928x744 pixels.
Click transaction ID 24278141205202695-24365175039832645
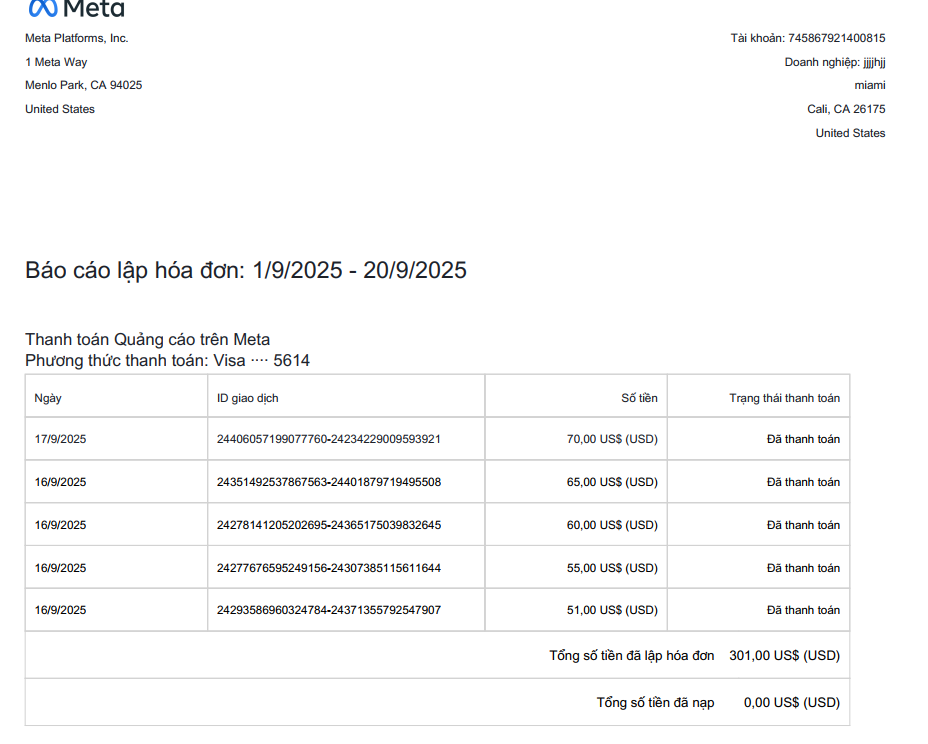pos(329,525)
